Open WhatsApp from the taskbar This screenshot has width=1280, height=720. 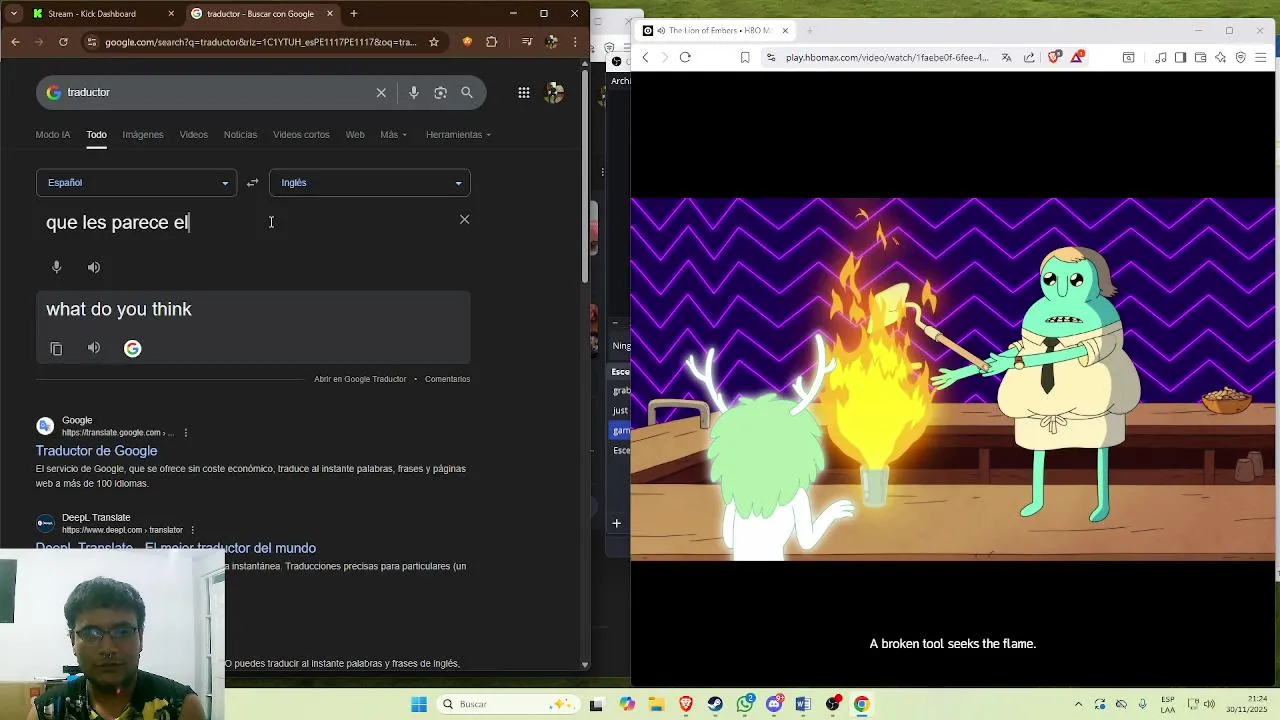pos(745,704)
